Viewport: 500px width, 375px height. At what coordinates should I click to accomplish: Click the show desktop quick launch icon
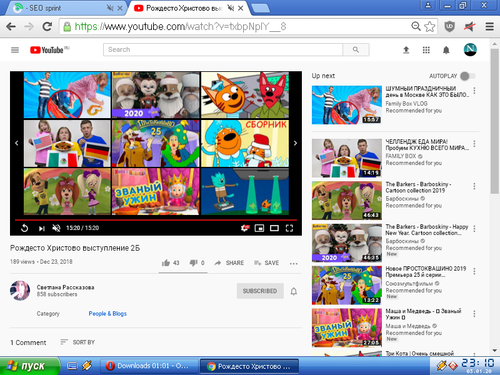pyautogui.click(x=72, y=366)
